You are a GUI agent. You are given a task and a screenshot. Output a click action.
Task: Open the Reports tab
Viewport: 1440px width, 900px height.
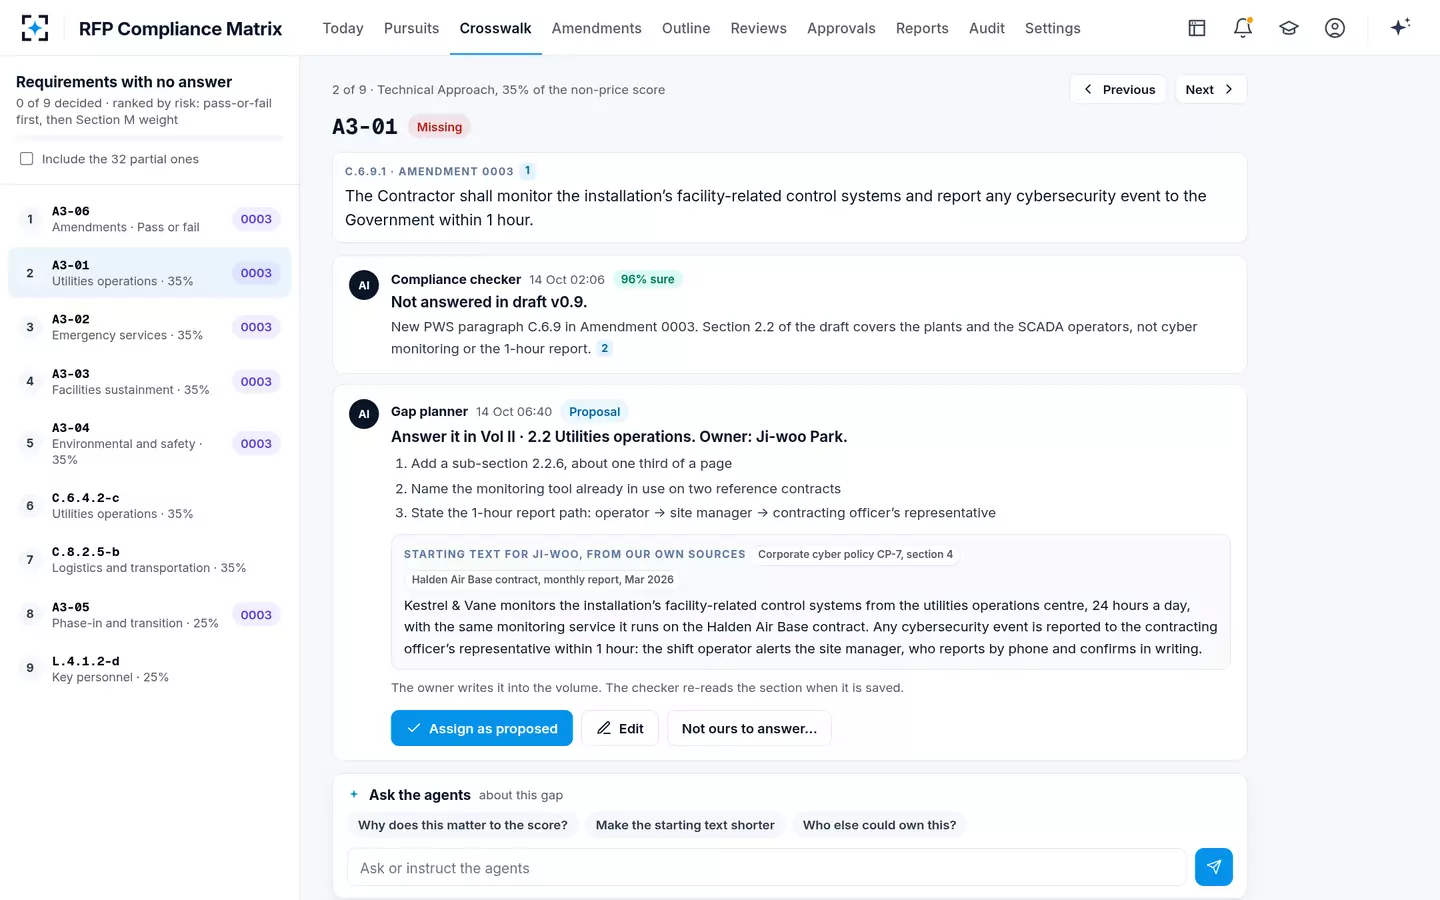(x=922, y=28)
